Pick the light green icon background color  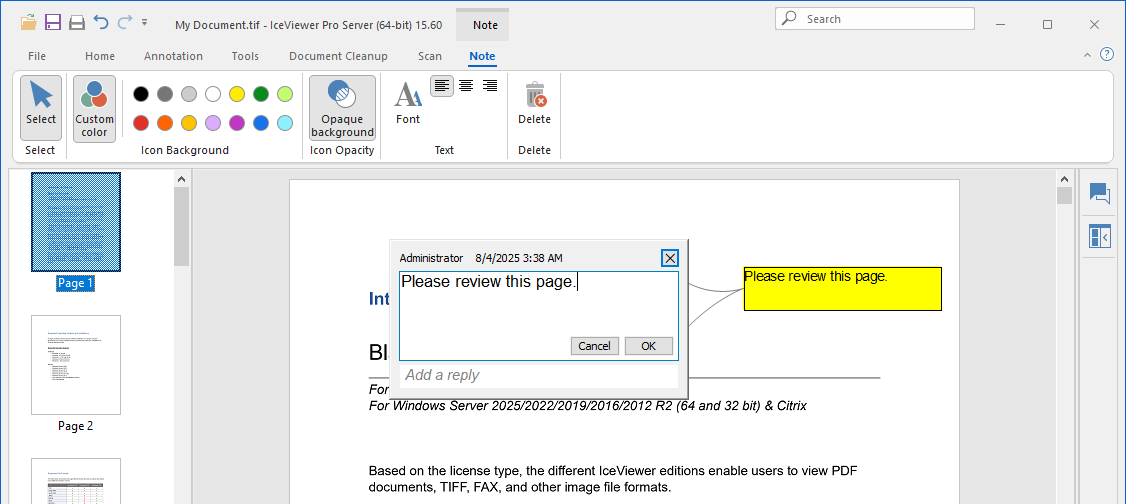coord(285,93)
